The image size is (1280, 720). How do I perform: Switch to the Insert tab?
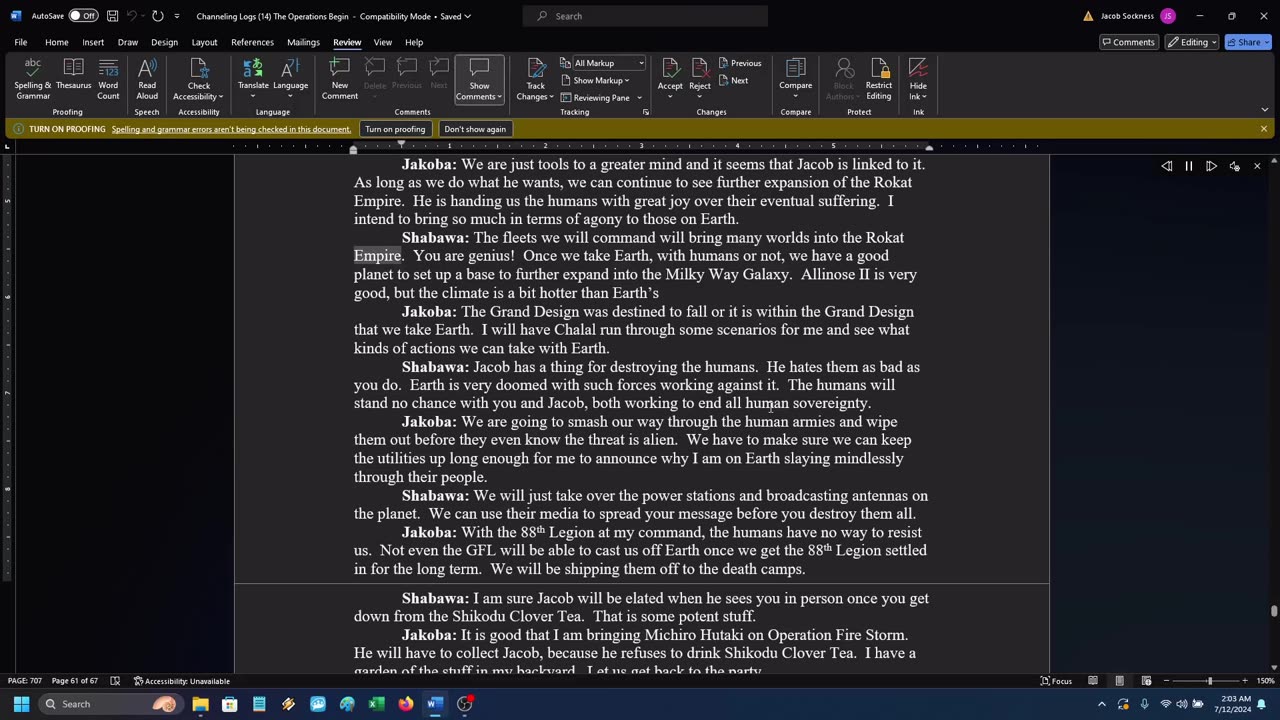coord(93,42)
